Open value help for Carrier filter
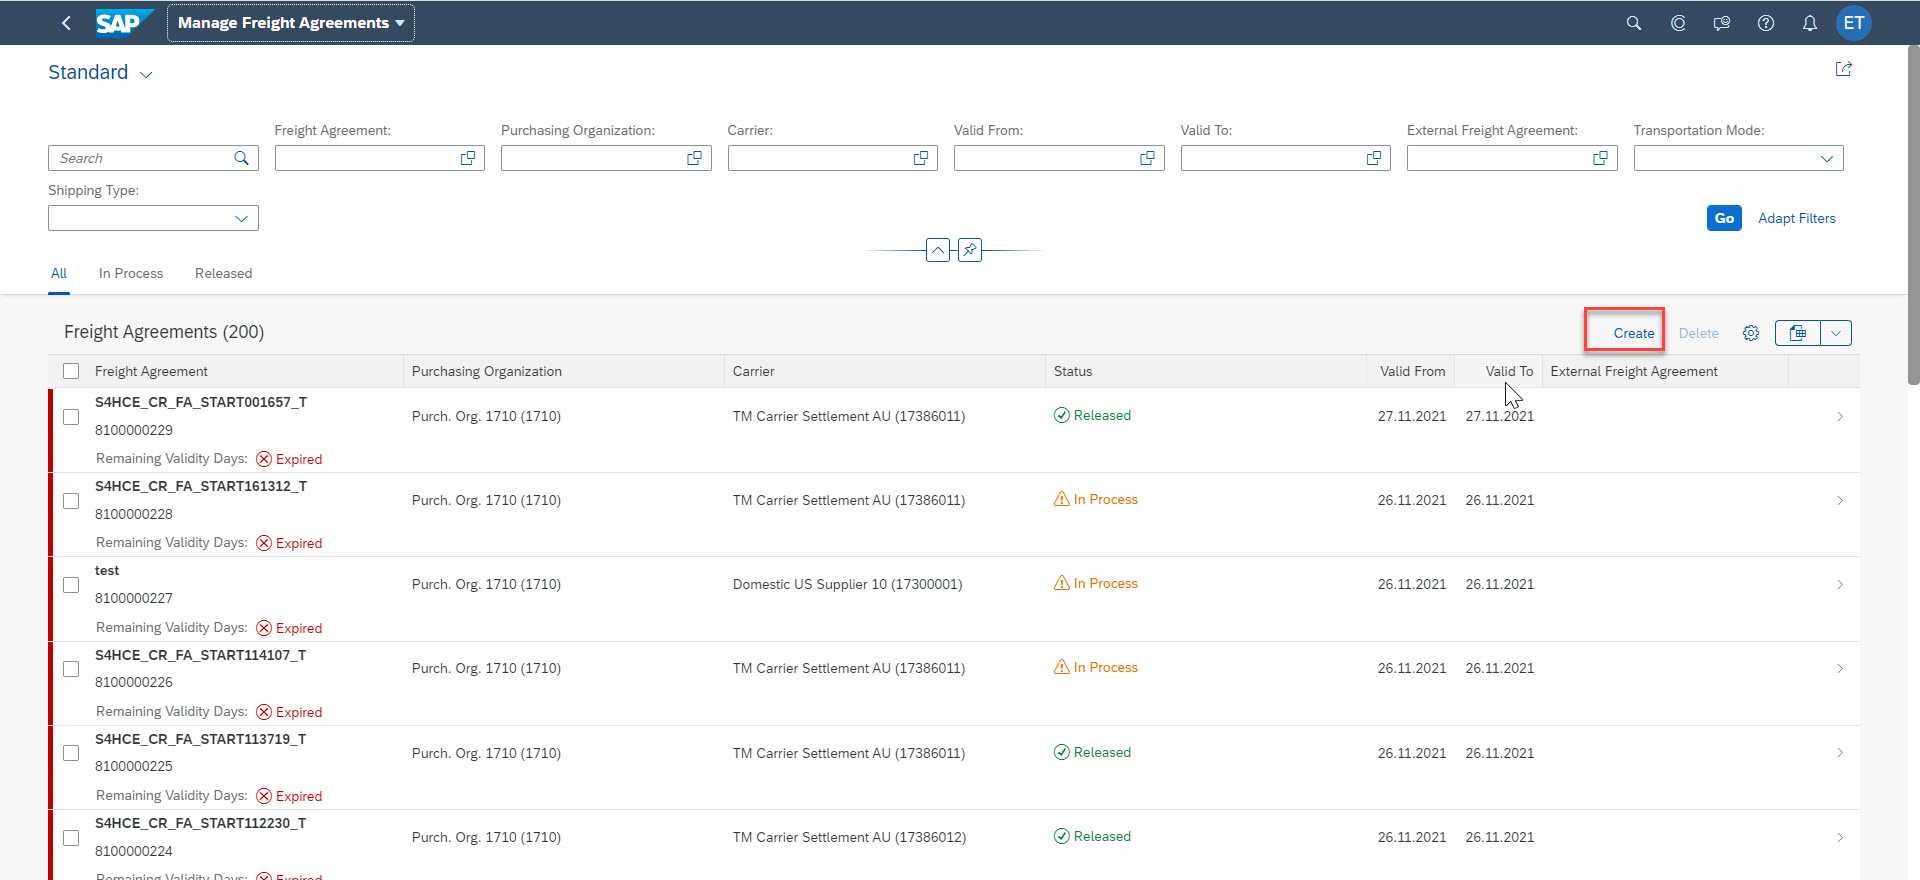The image size is (1920, 880). click(920, 158)
